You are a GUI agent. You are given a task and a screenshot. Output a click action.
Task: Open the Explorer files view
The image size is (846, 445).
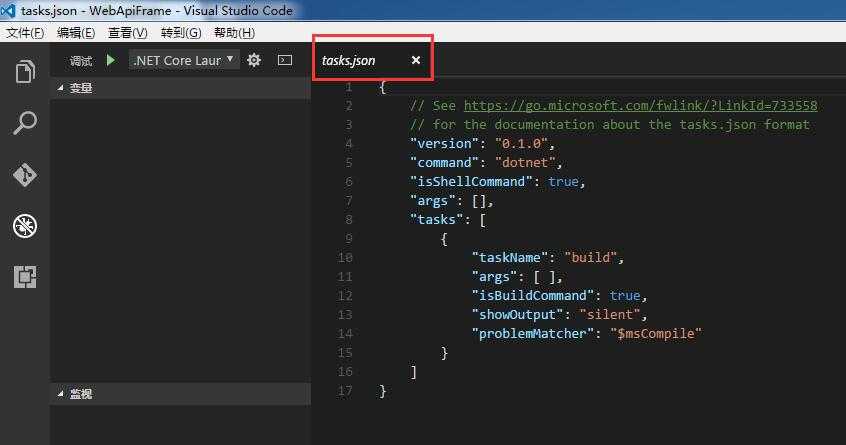pos(25,72)
